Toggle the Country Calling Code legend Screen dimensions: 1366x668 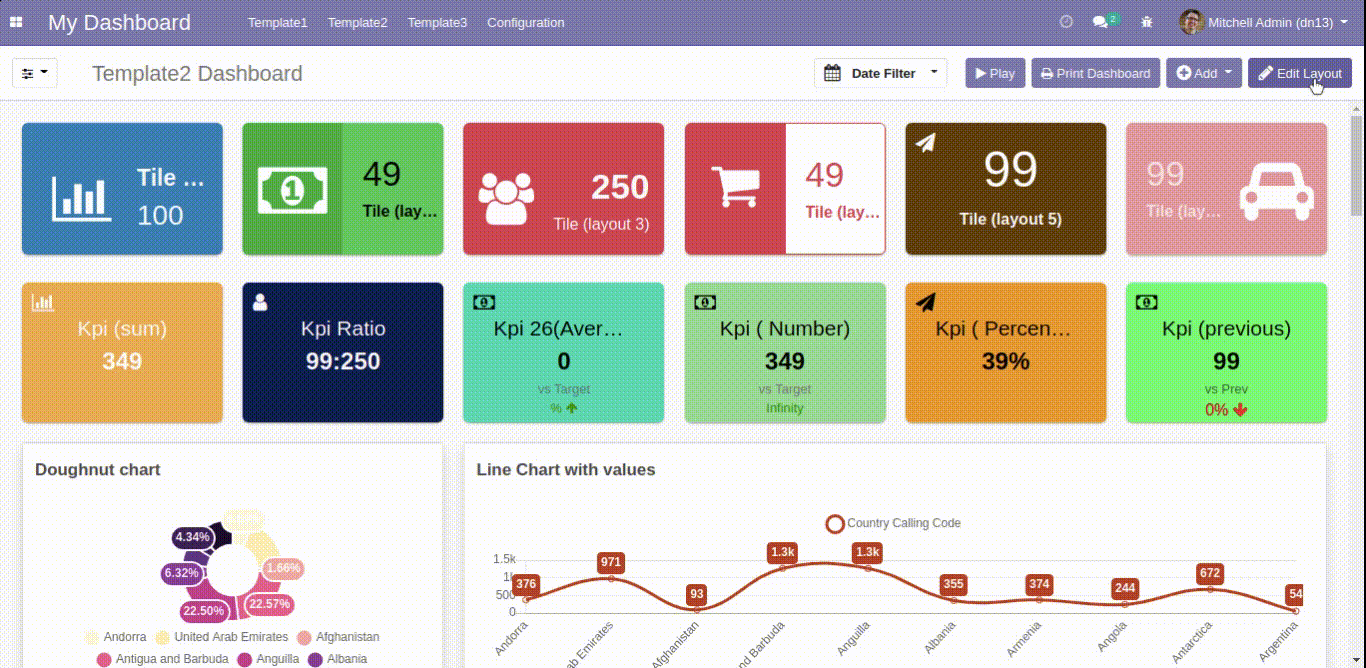click(893, 523)
